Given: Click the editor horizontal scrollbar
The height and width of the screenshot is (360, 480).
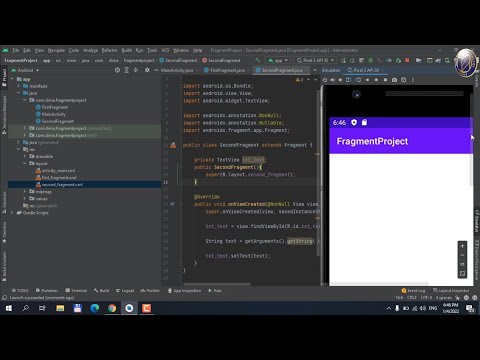Looking at the screenshot, I should click(x=217, y=284).
